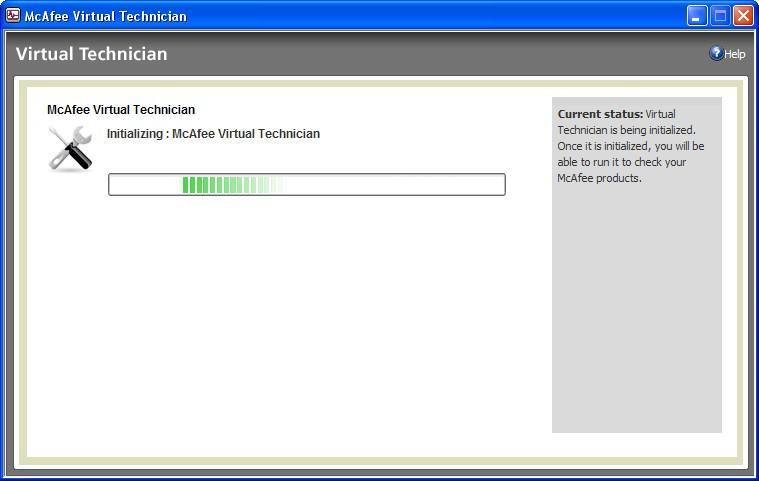Click the 'Virtual Technician' header title

point(91,54)
